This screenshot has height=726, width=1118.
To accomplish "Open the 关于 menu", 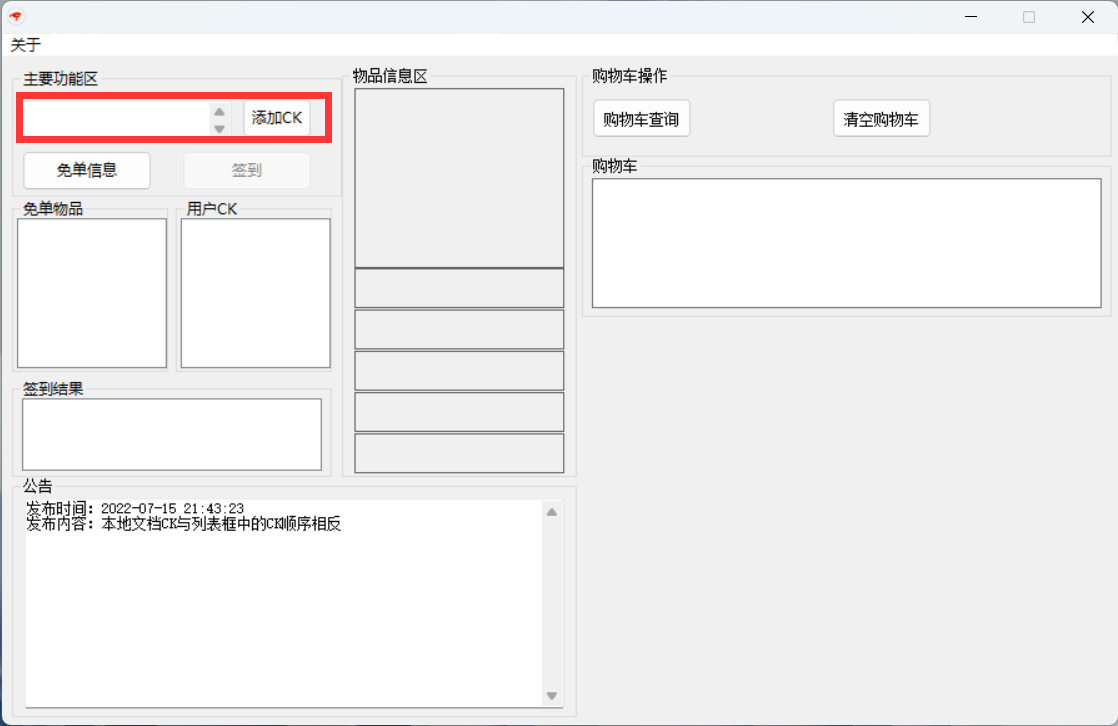I will click(x=26, y=45).
